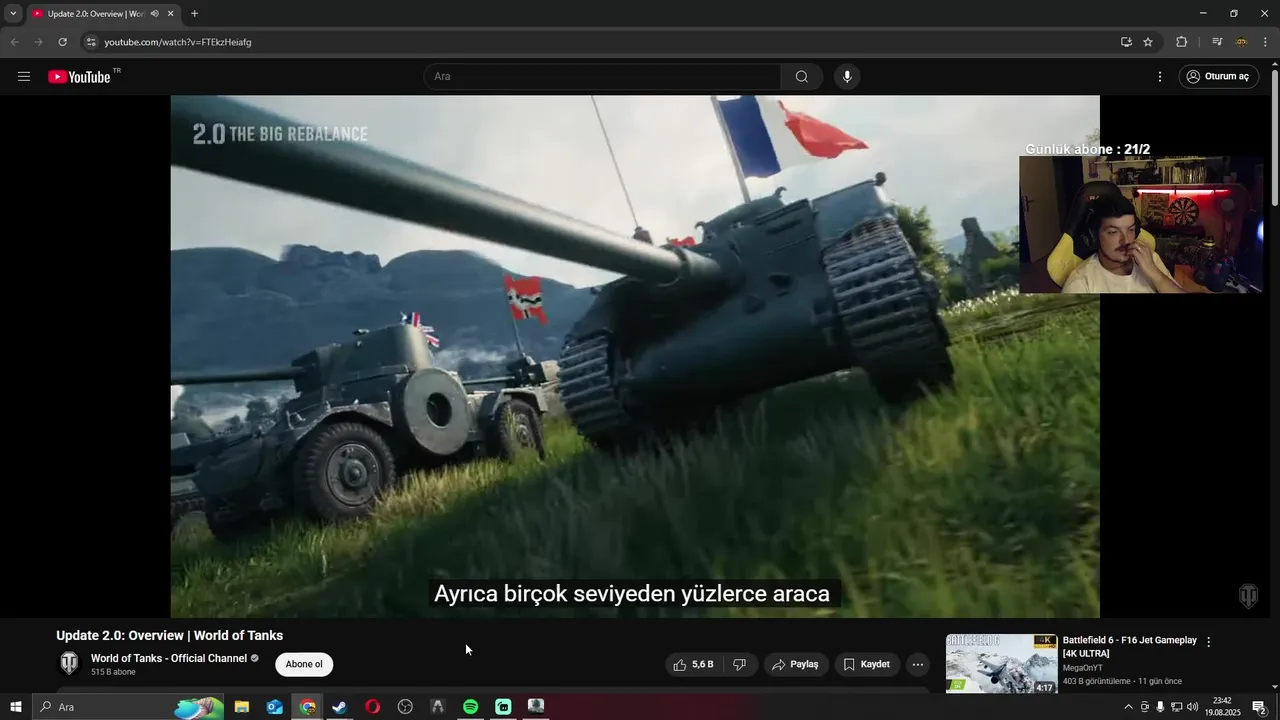Click the Windows taskbar Ara search box
1280x720 pixels.
coord(127,707)
